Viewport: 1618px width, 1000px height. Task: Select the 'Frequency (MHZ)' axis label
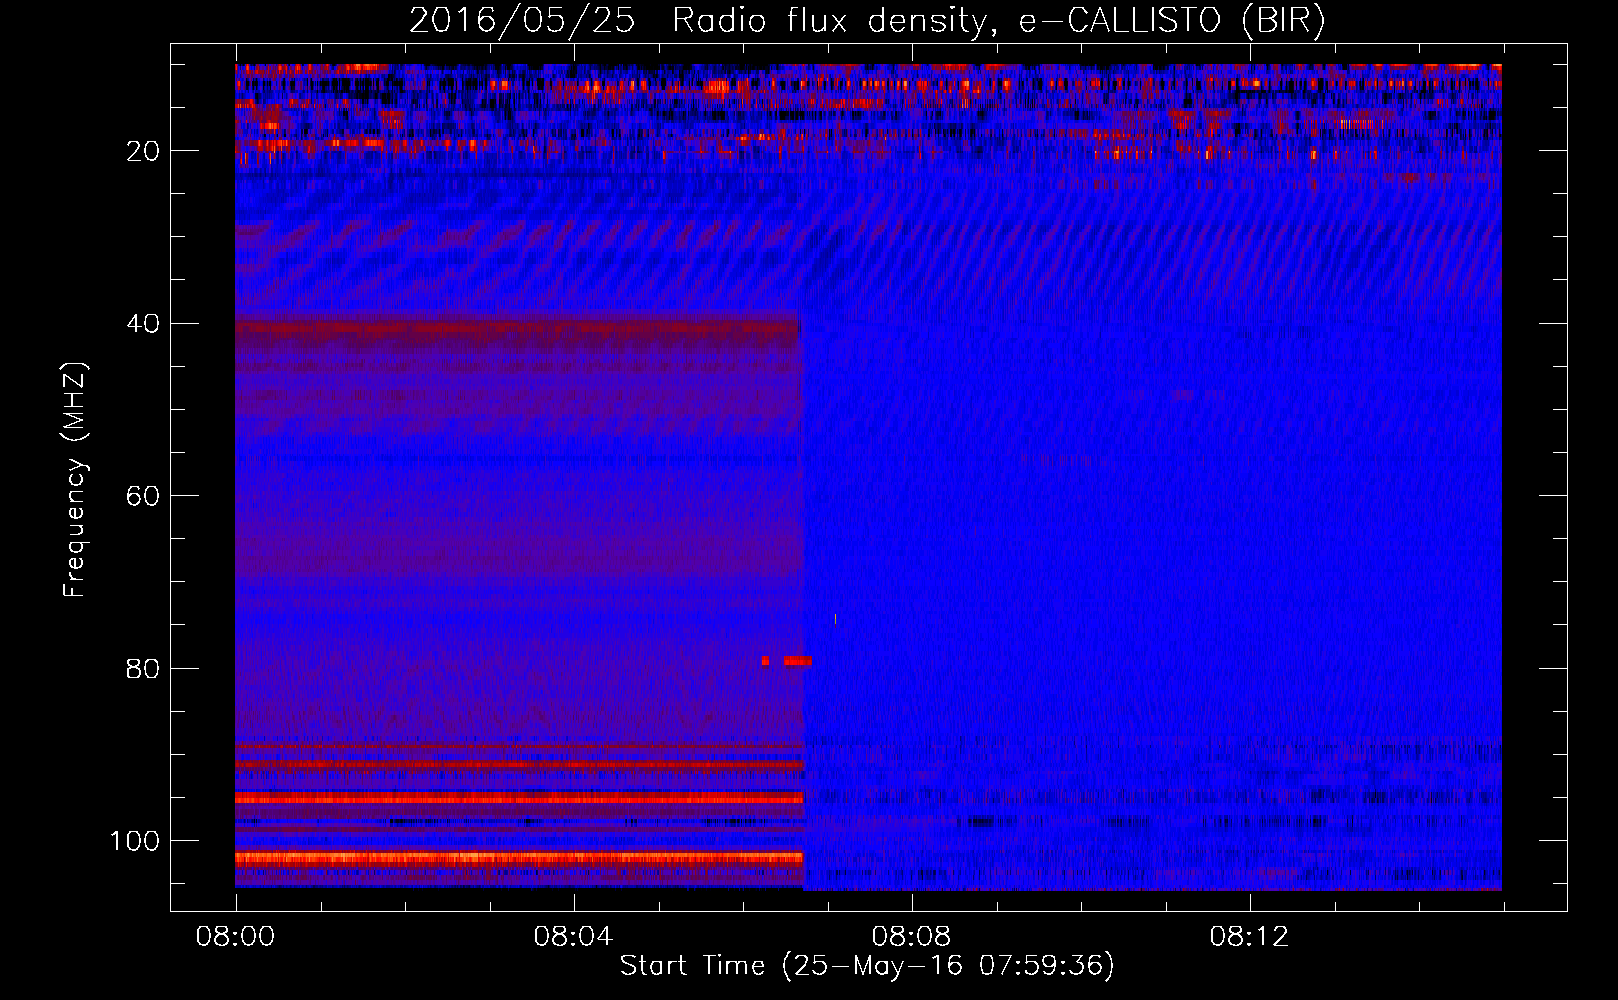coord(75,479)
